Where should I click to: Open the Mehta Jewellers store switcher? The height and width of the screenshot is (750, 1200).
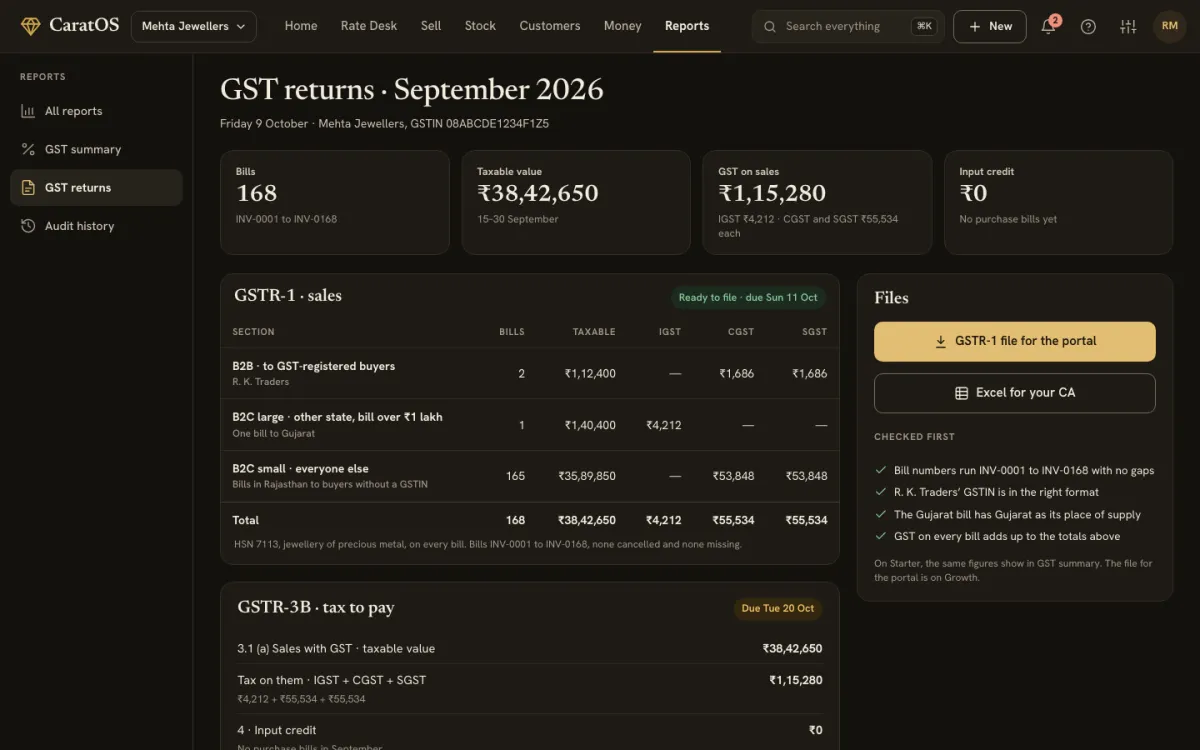[193, 26]
